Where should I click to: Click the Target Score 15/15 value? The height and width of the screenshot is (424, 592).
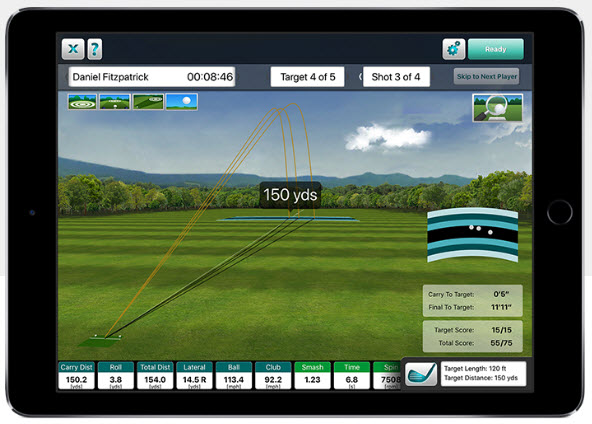coord(501,330)
